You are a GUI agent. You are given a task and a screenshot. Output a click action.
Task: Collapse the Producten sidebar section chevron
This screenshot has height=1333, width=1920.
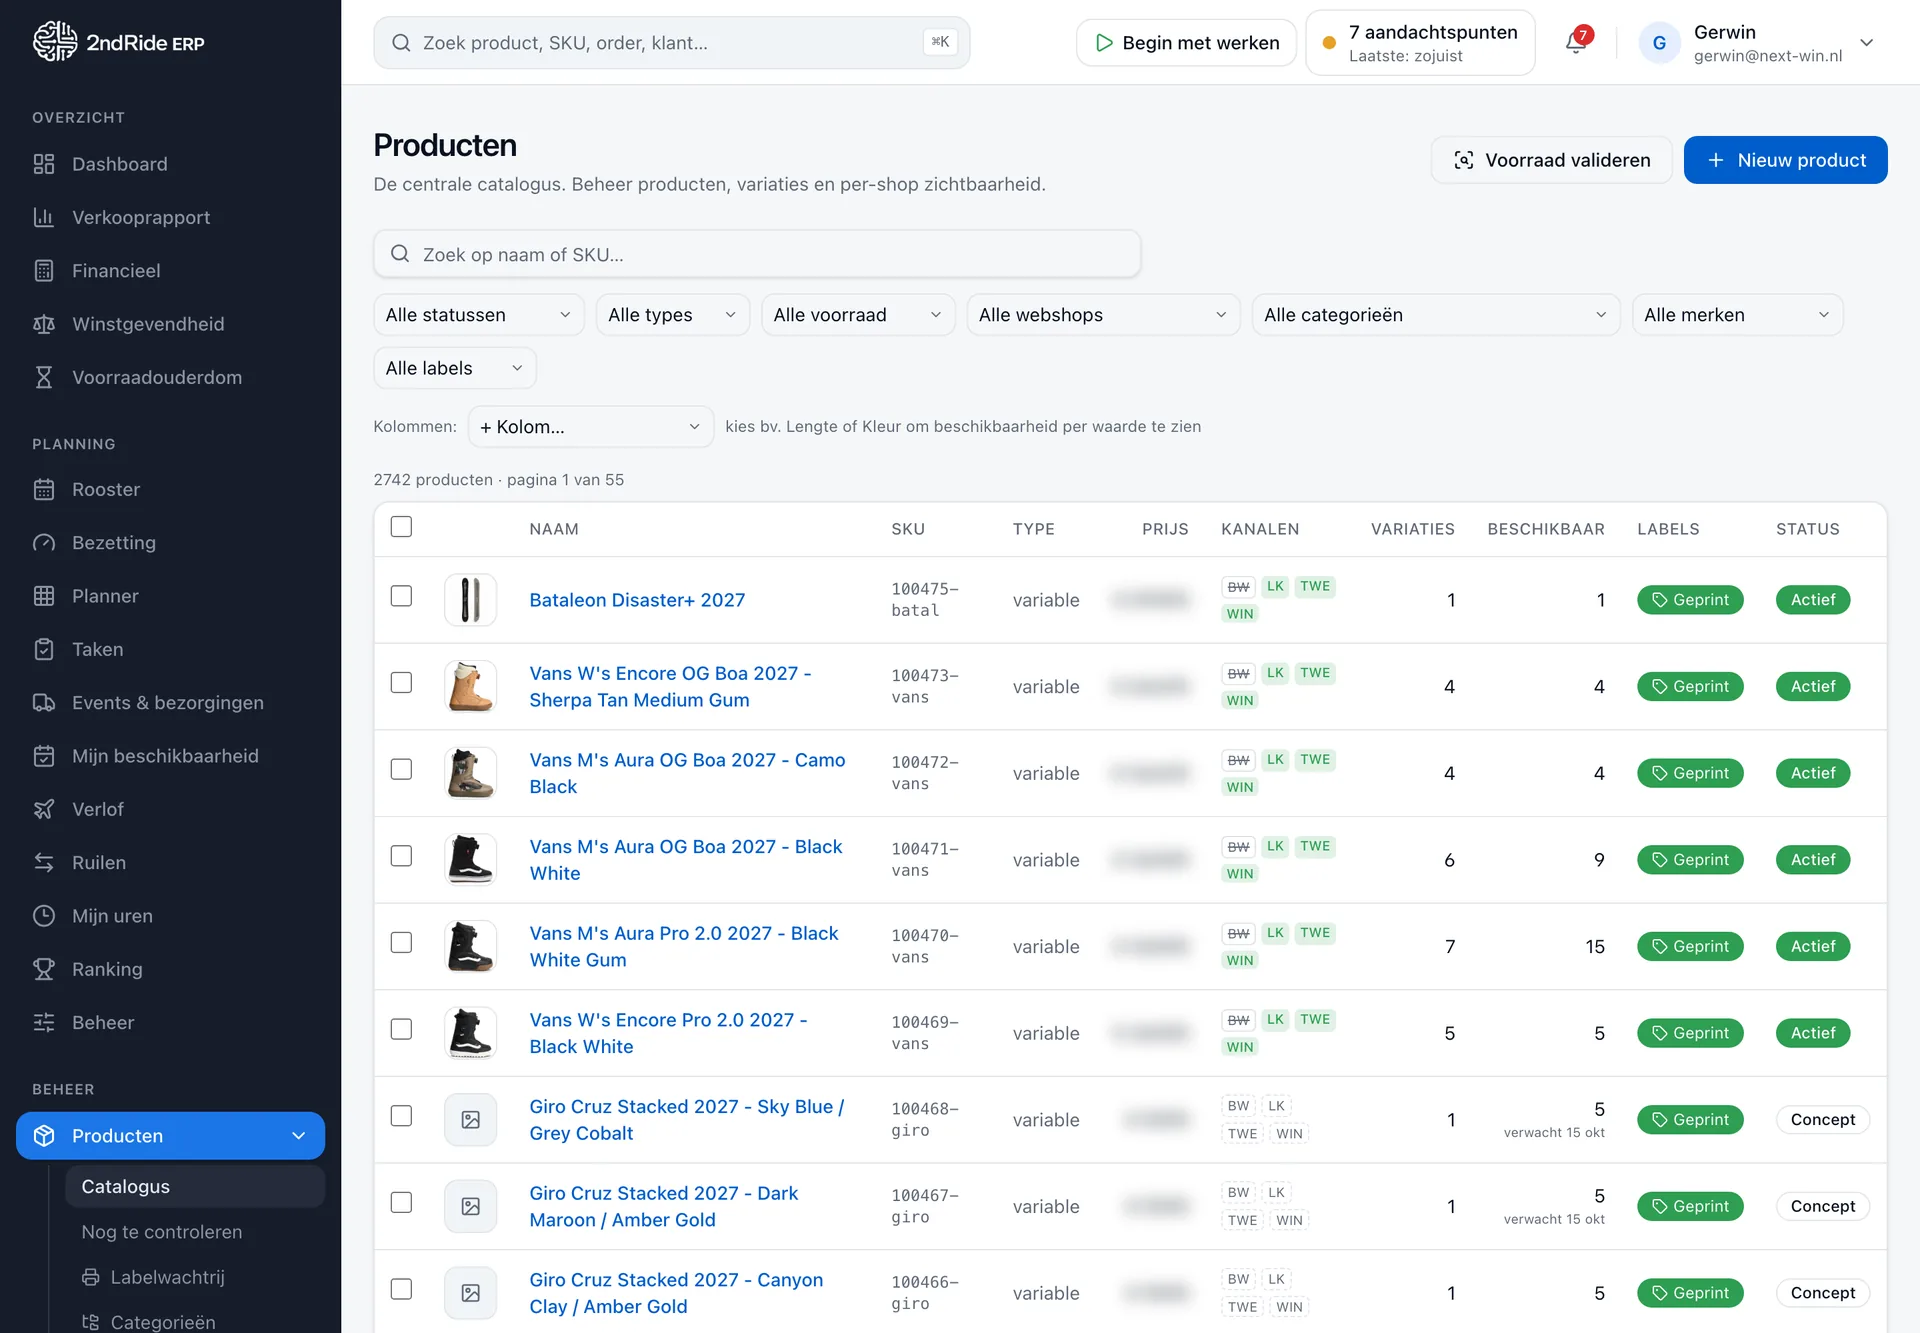point(298,1136)
